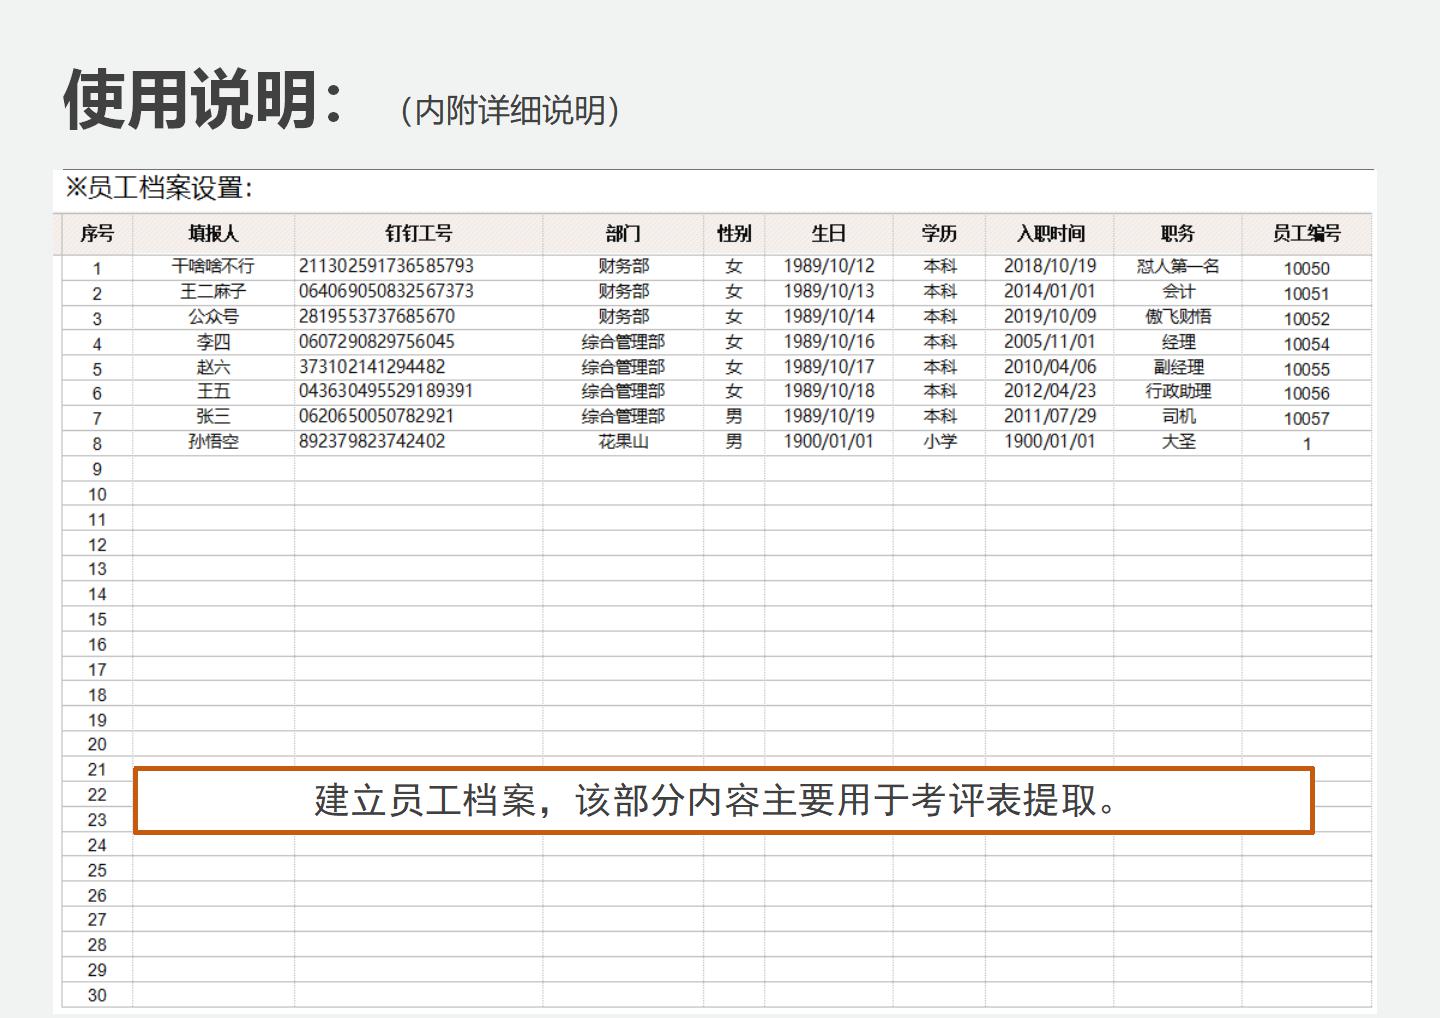Viewport: 1440px width, 1018px height.
Task: Click hire date 2011/07/29
Action: tap(1050, 416)
